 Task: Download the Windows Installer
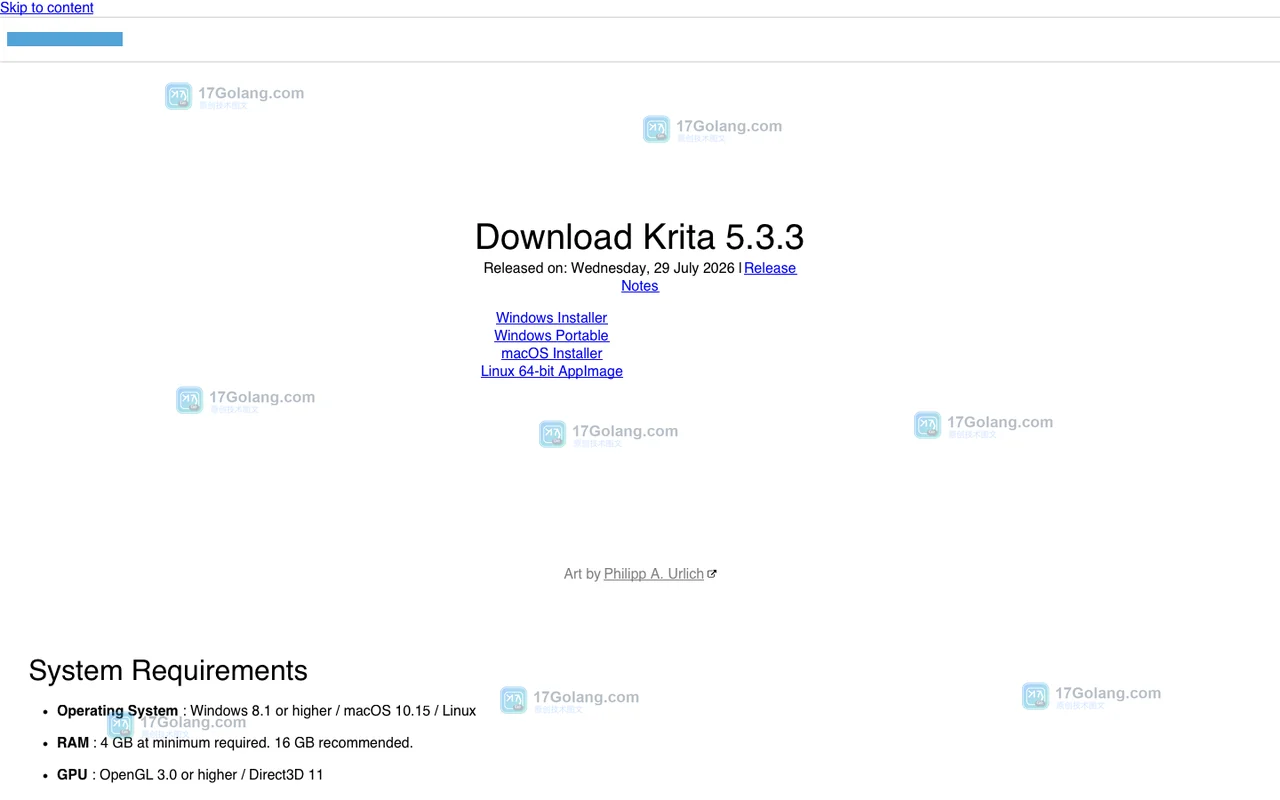(x=552, y=318)
